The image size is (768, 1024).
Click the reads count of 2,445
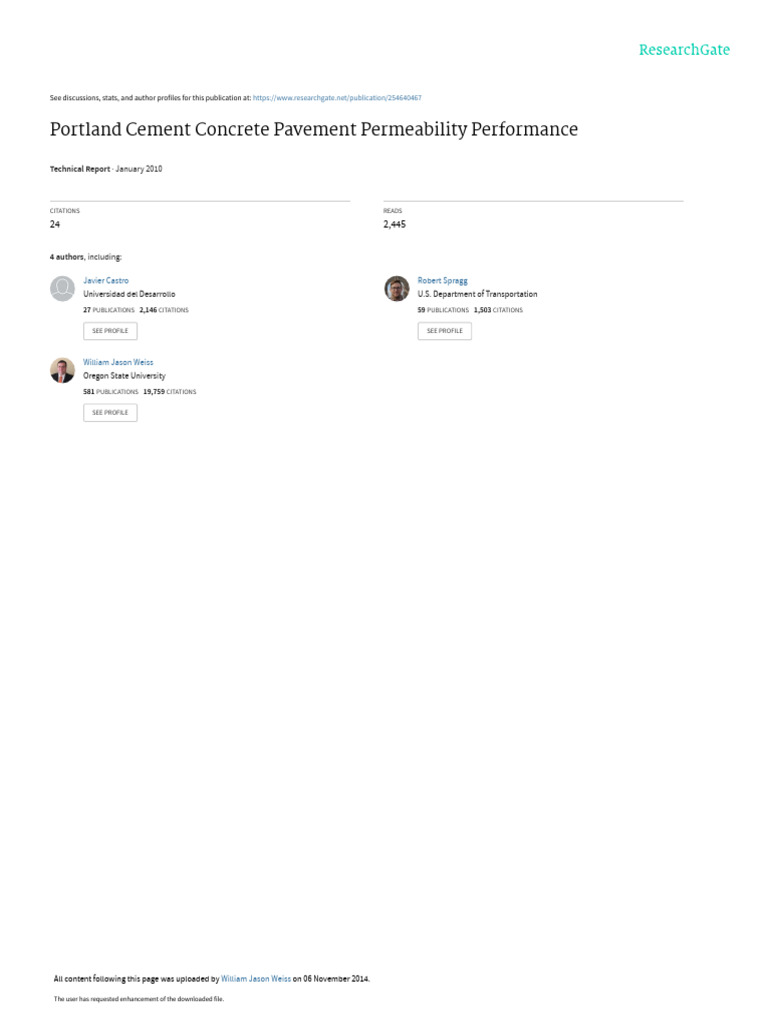pos(394,224)
